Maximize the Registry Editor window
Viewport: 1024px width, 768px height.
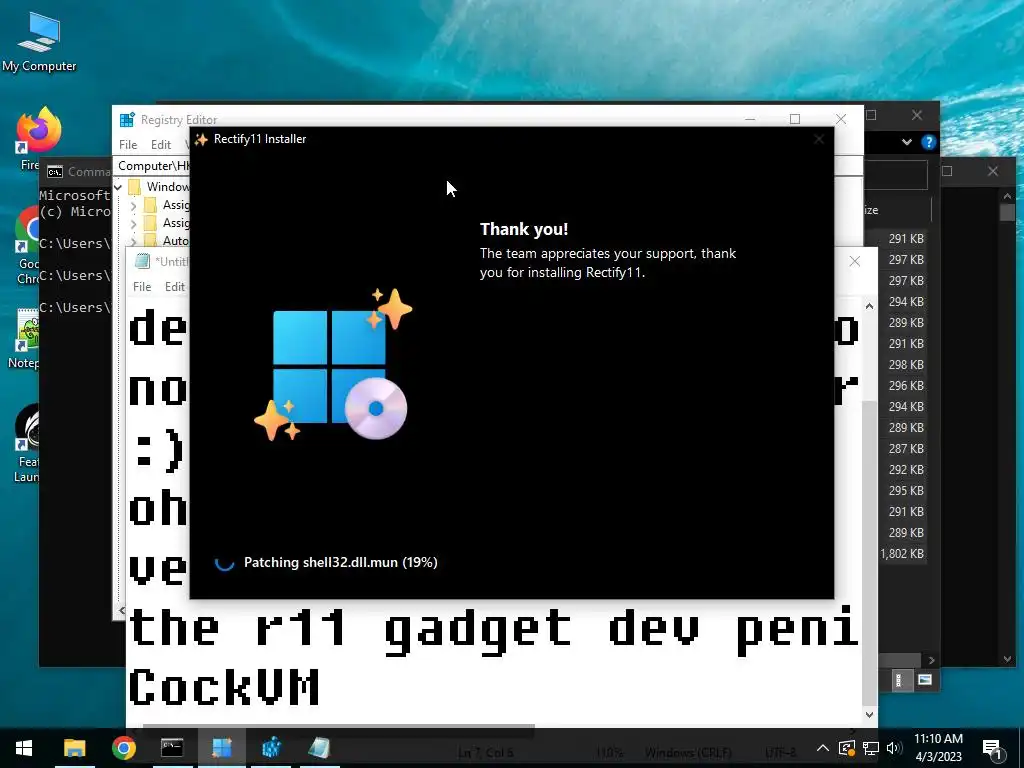795,119
